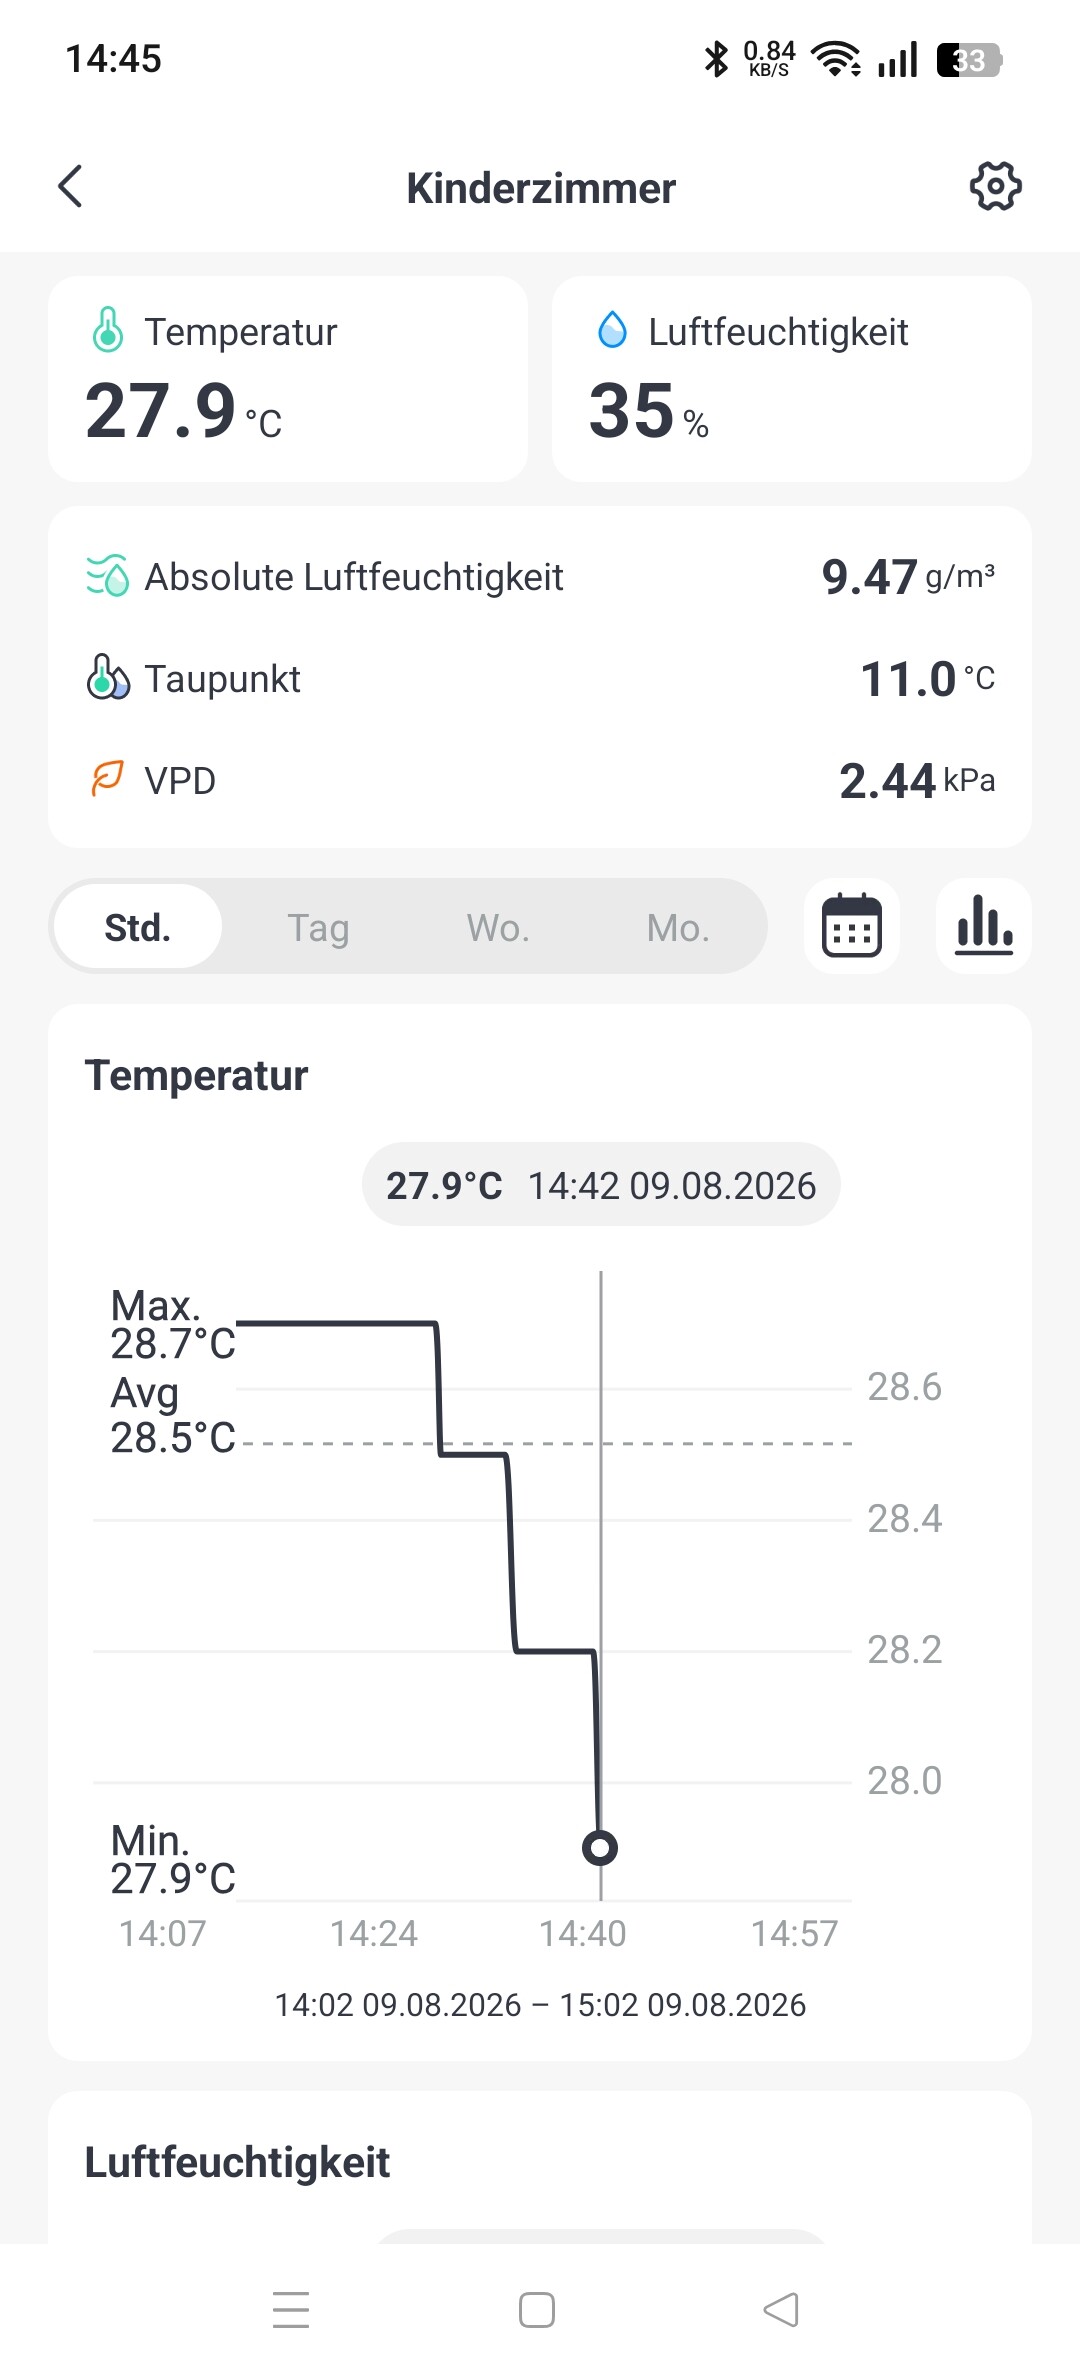The image size is (1080, 2376).
Task: Switch to the Wo. time range
Action: pos(498,927)
